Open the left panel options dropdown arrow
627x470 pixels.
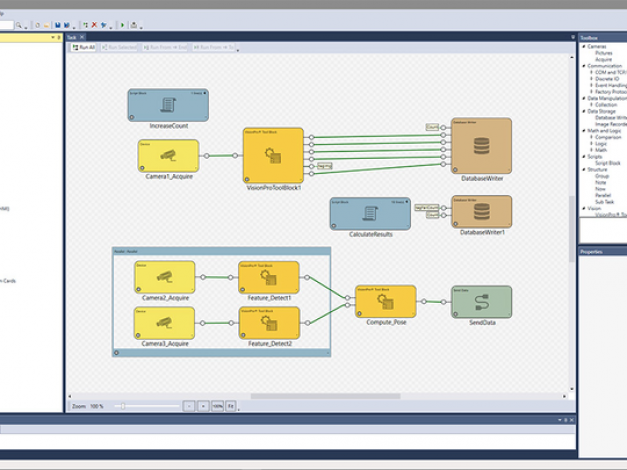coord(53,38)
